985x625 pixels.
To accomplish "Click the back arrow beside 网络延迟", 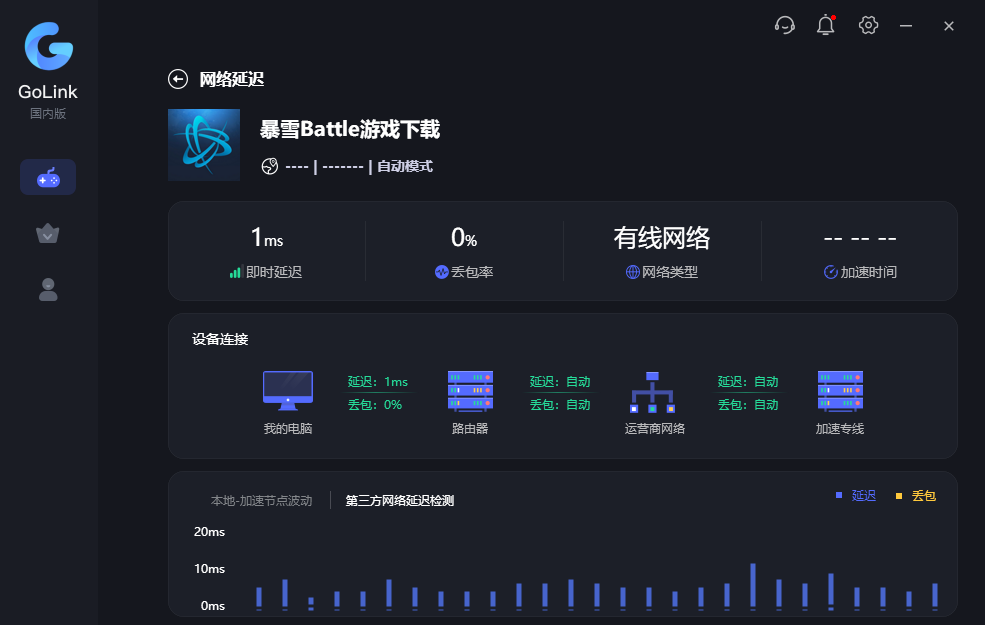I will [178, 80].
